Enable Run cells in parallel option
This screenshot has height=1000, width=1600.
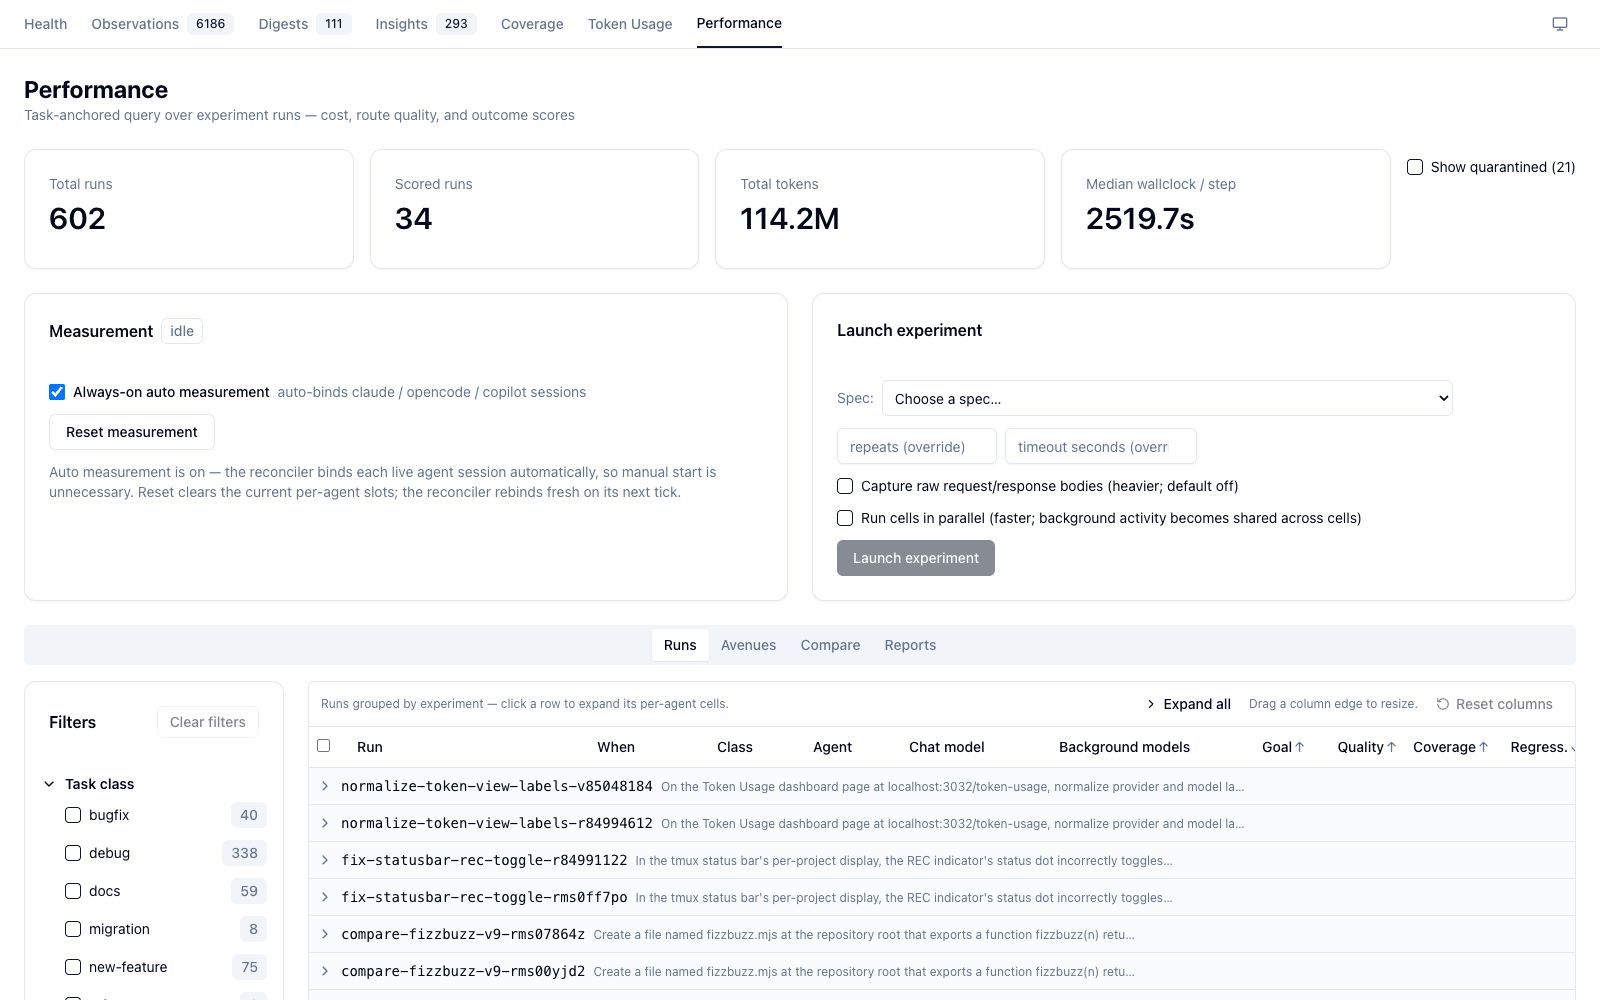pos(845,518)
